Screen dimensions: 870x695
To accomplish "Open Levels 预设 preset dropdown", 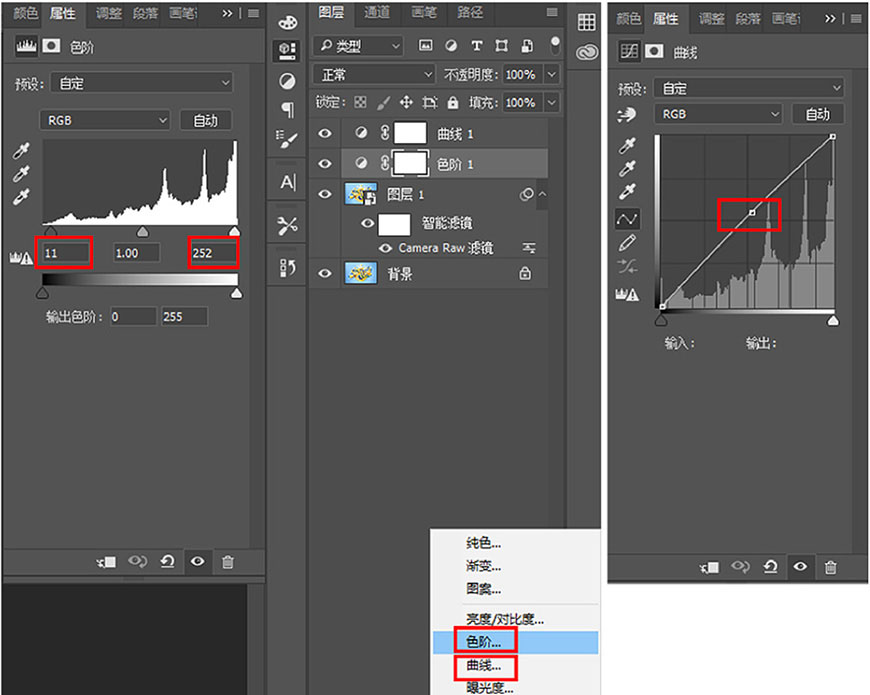I will pyautogui.click(x=142, y=83).
